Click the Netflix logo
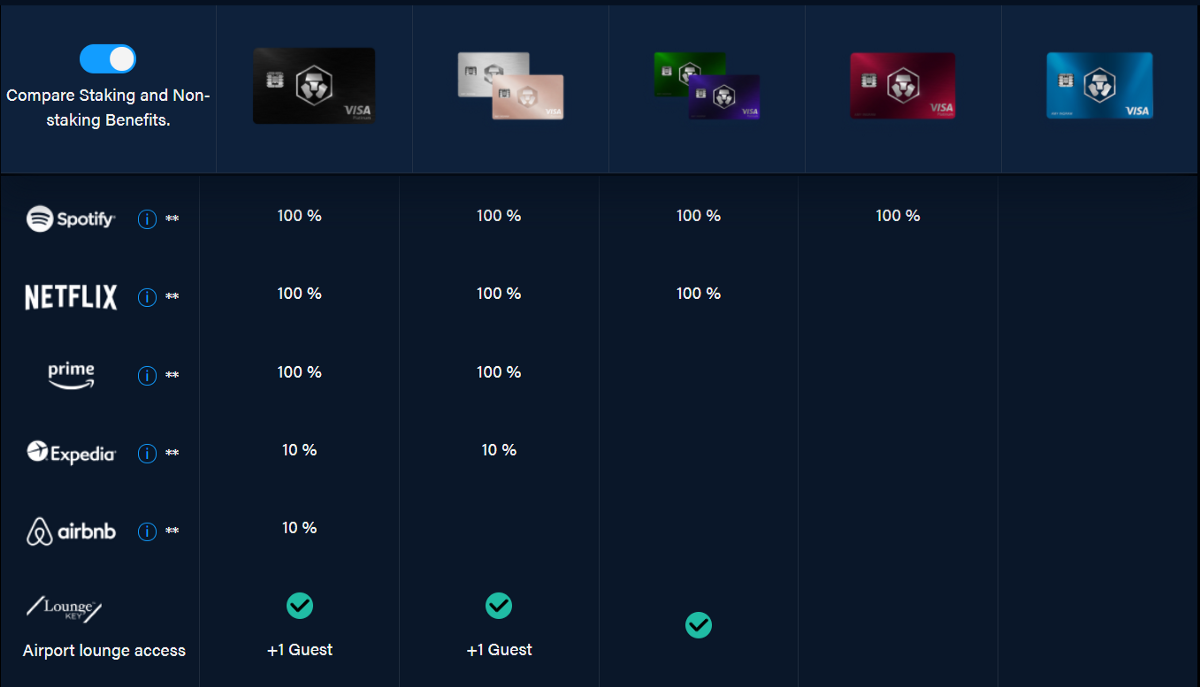Image resolution: width=1200 pixels, height=687 pixels. (71, 297)
